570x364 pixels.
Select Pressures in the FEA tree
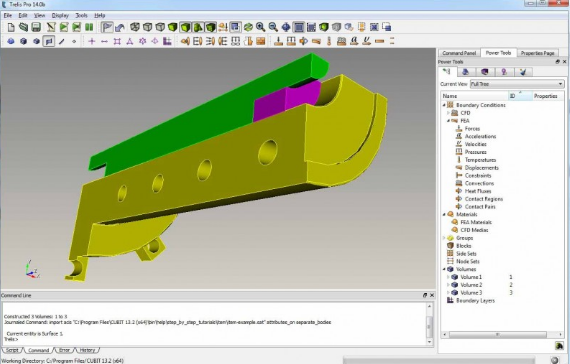475,152
